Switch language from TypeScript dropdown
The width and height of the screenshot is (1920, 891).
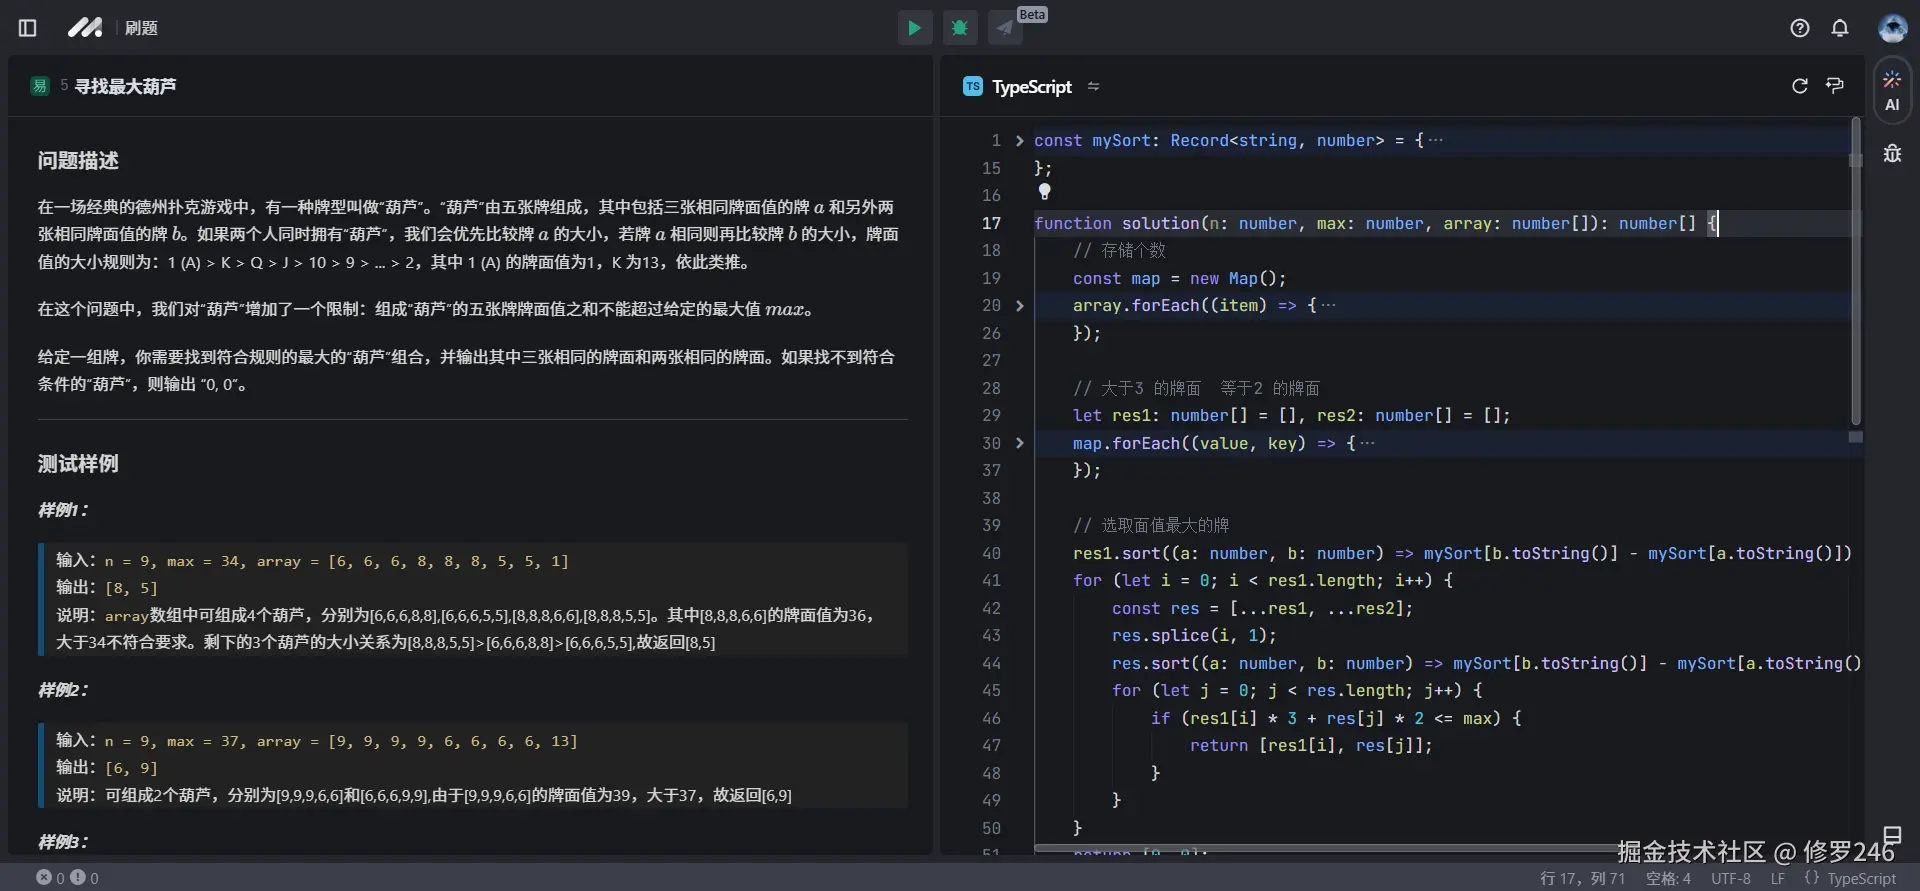pos(1031,87)
